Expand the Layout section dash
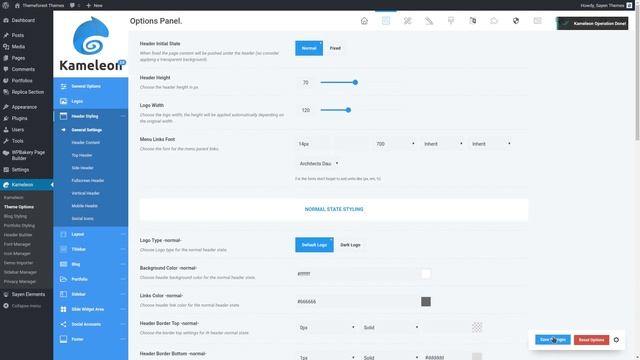Viewport: 640px width, 360px height. click(x=123, y=234)
